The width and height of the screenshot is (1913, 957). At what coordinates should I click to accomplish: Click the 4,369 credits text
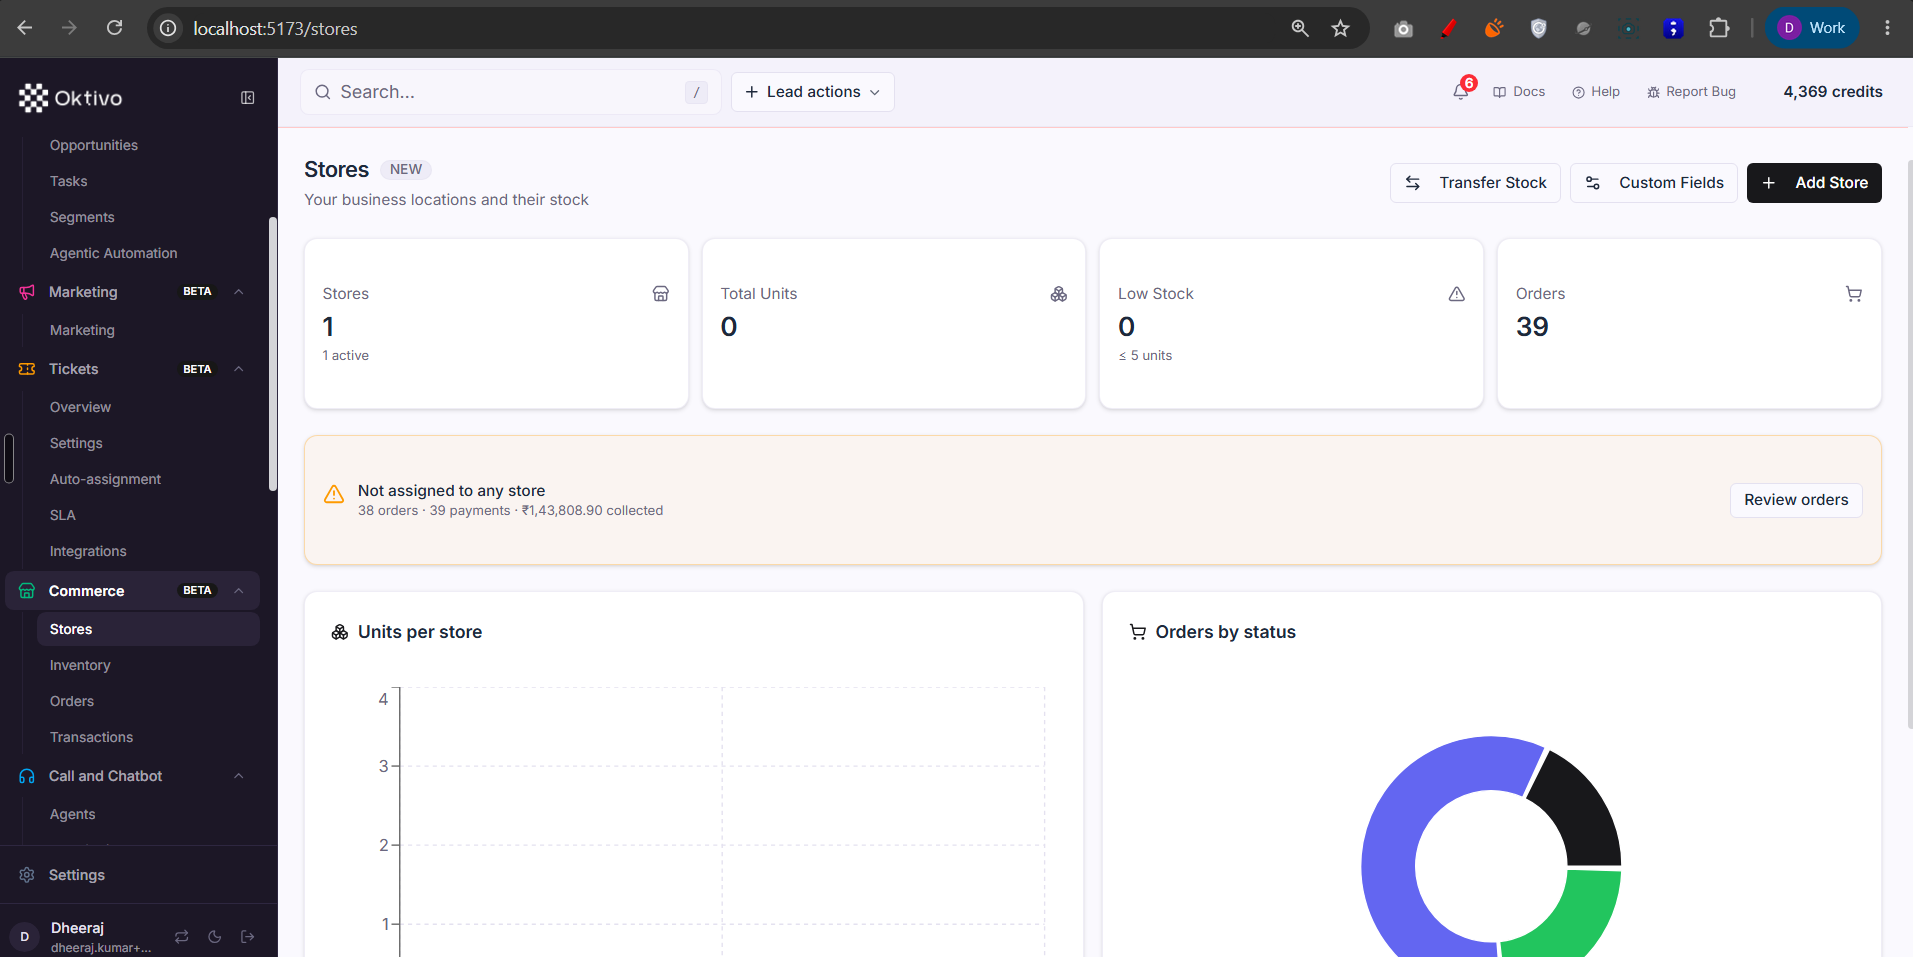tap(1833, 92)
